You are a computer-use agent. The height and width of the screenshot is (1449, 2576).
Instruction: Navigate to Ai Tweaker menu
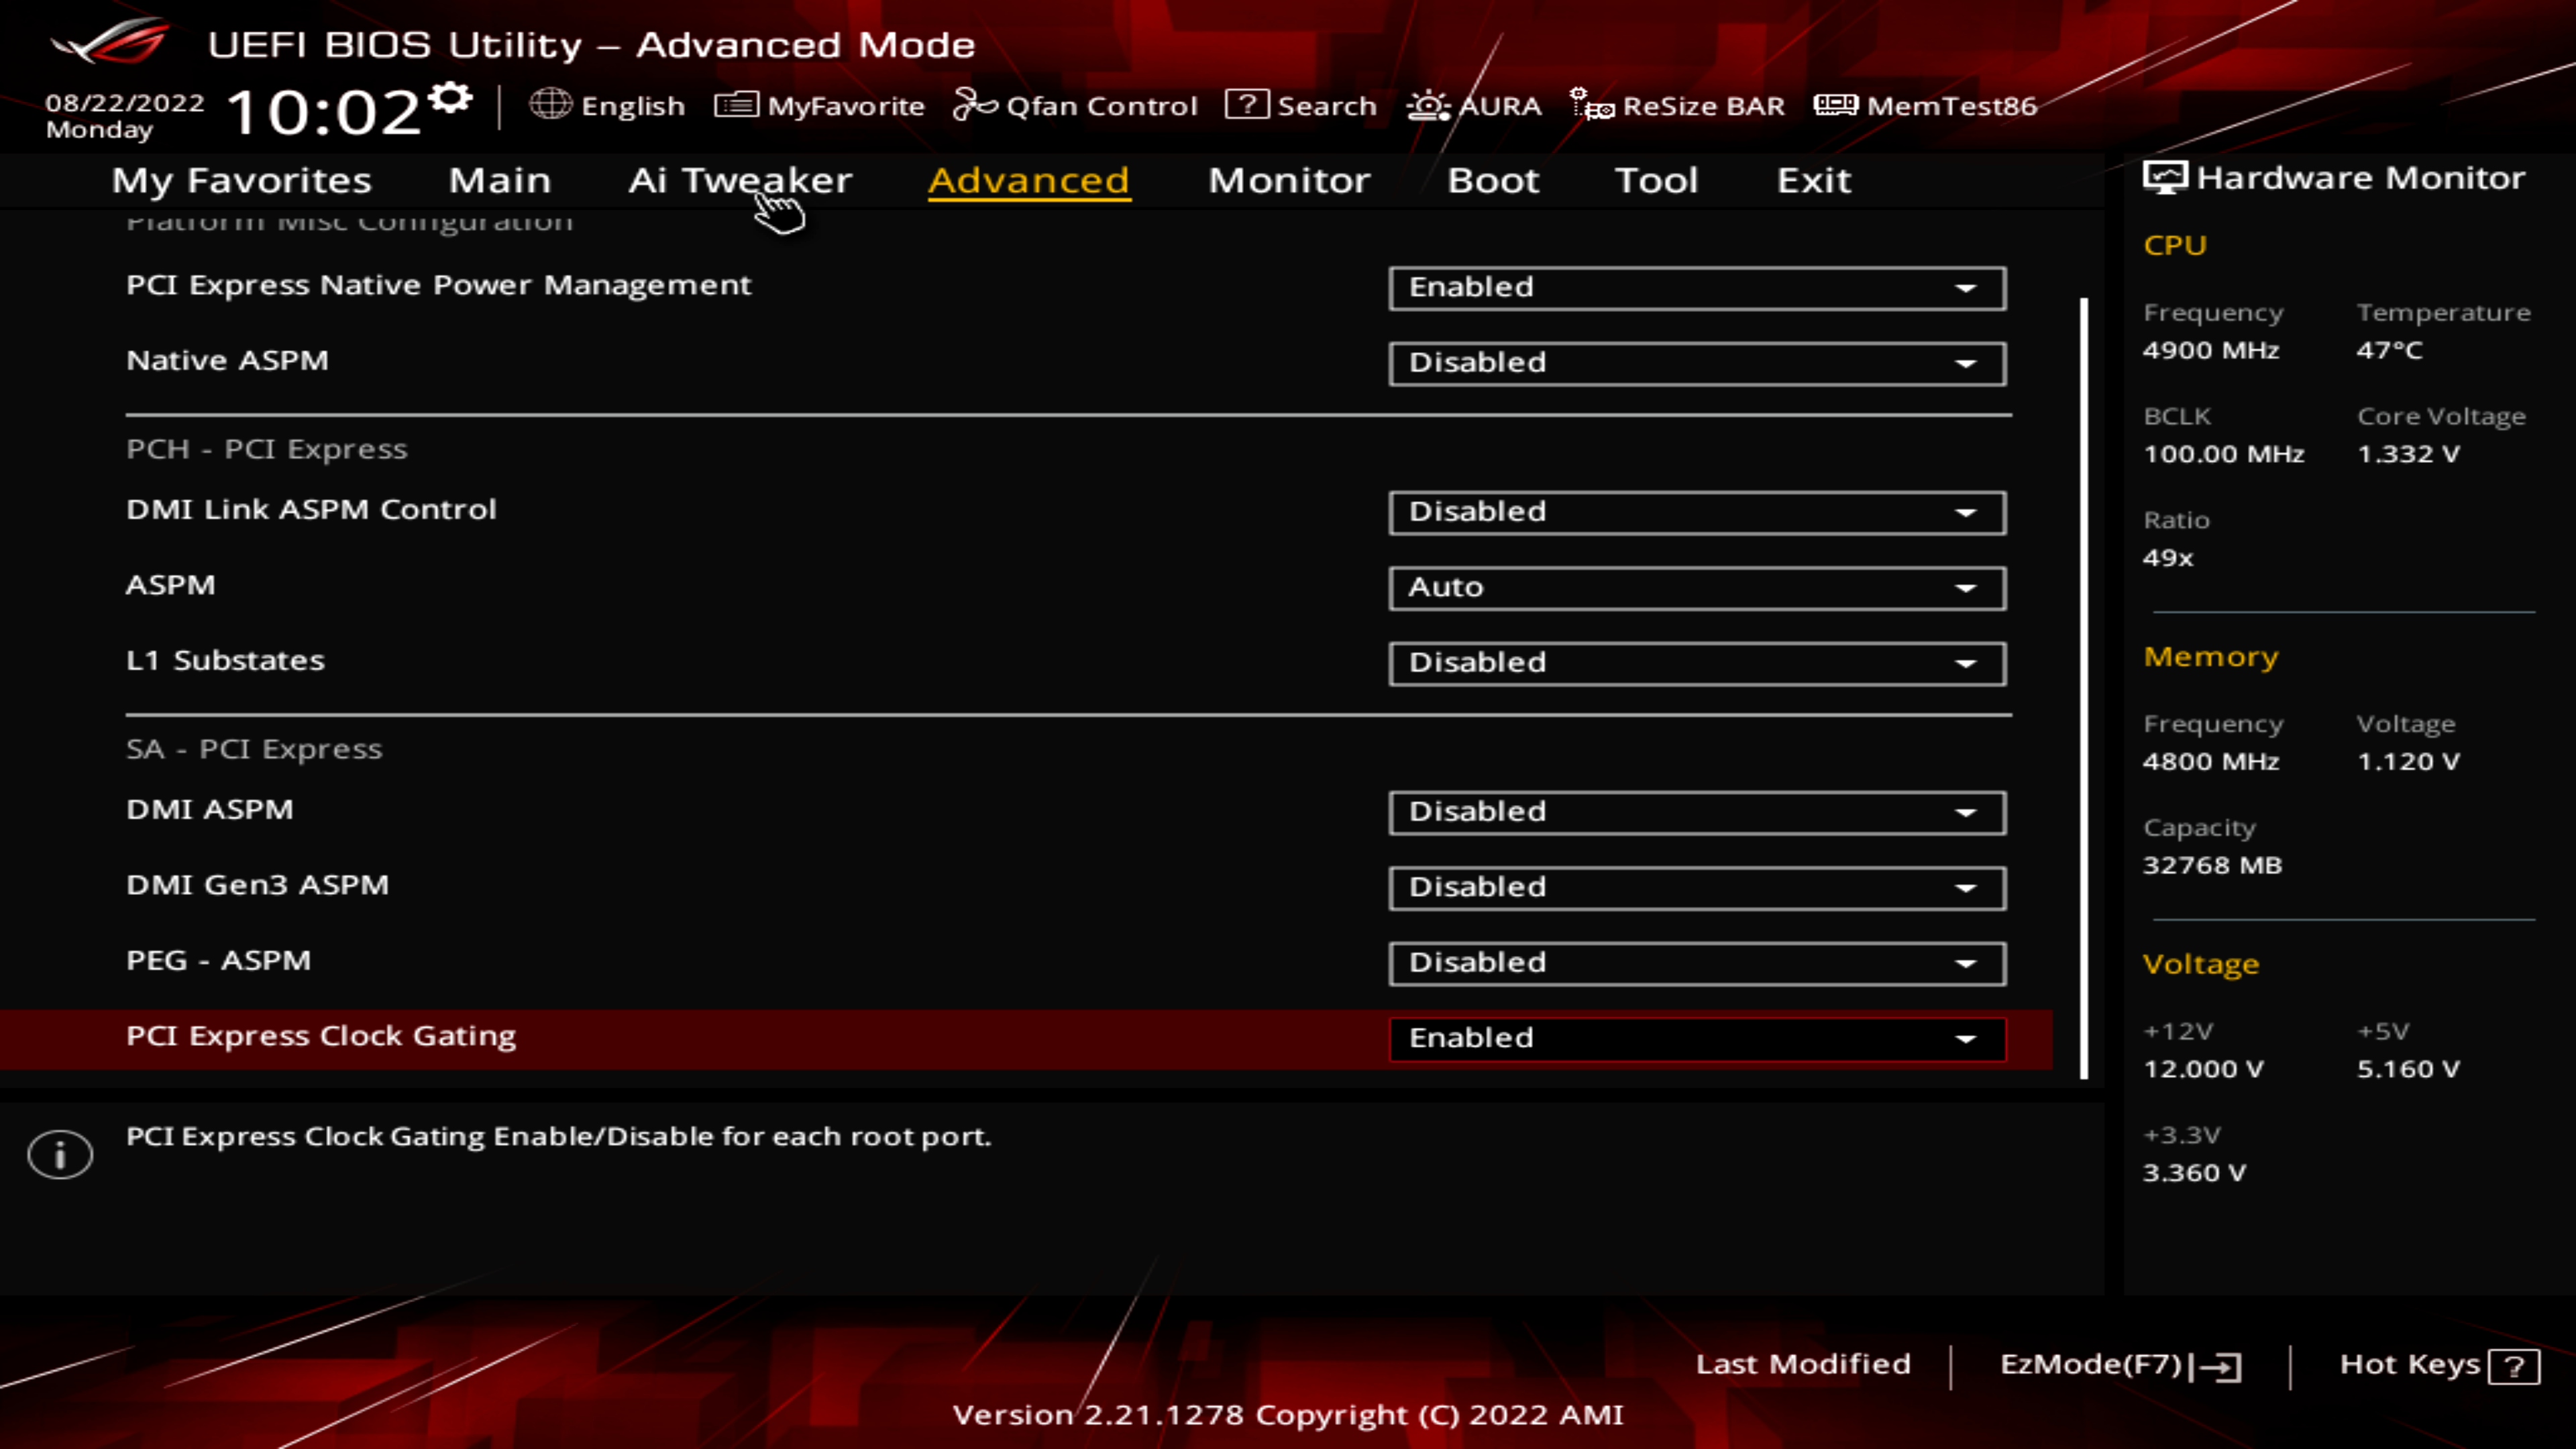click(739, 178)
